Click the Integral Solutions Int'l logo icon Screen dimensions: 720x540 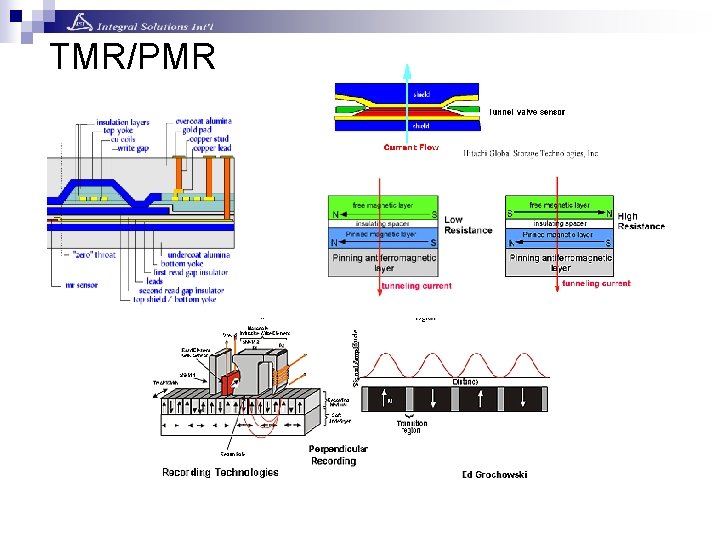tap(79, 22)
